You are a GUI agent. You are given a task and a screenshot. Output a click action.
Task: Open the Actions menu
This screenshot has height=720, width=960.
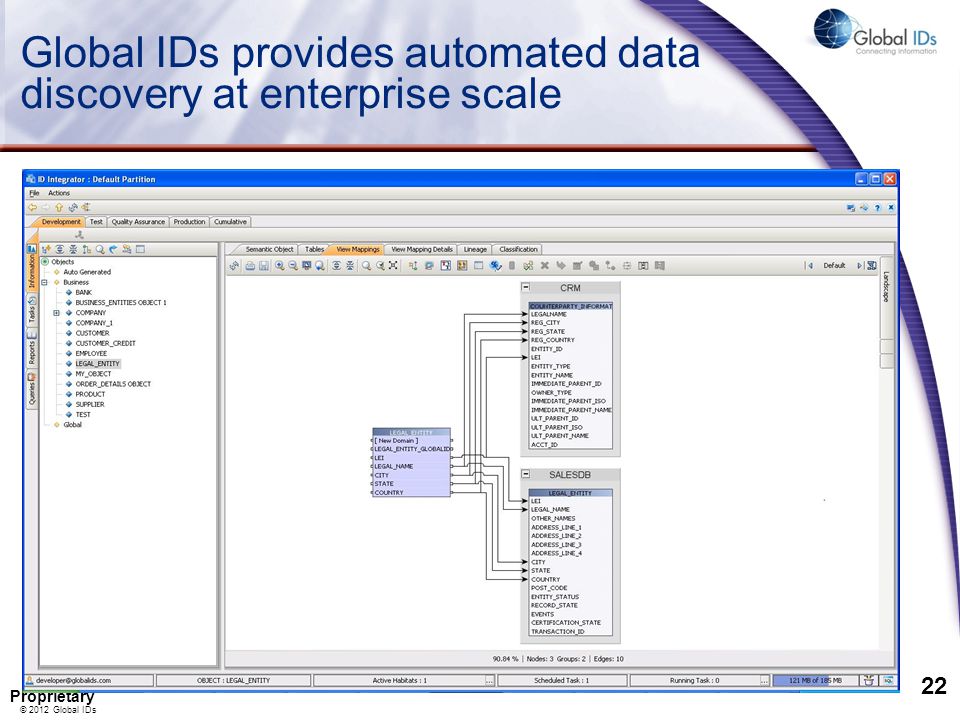(59, 193)
